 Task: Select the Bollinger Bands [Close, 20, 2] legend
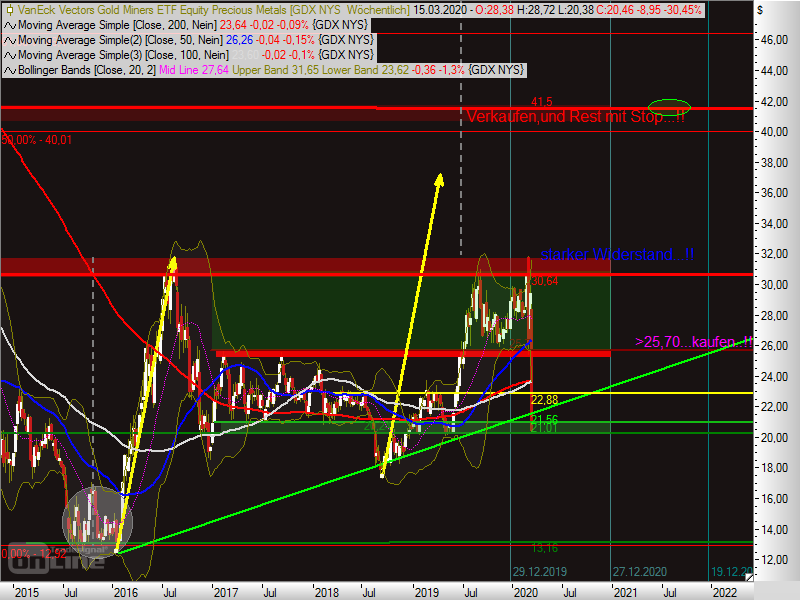point(87,70)
